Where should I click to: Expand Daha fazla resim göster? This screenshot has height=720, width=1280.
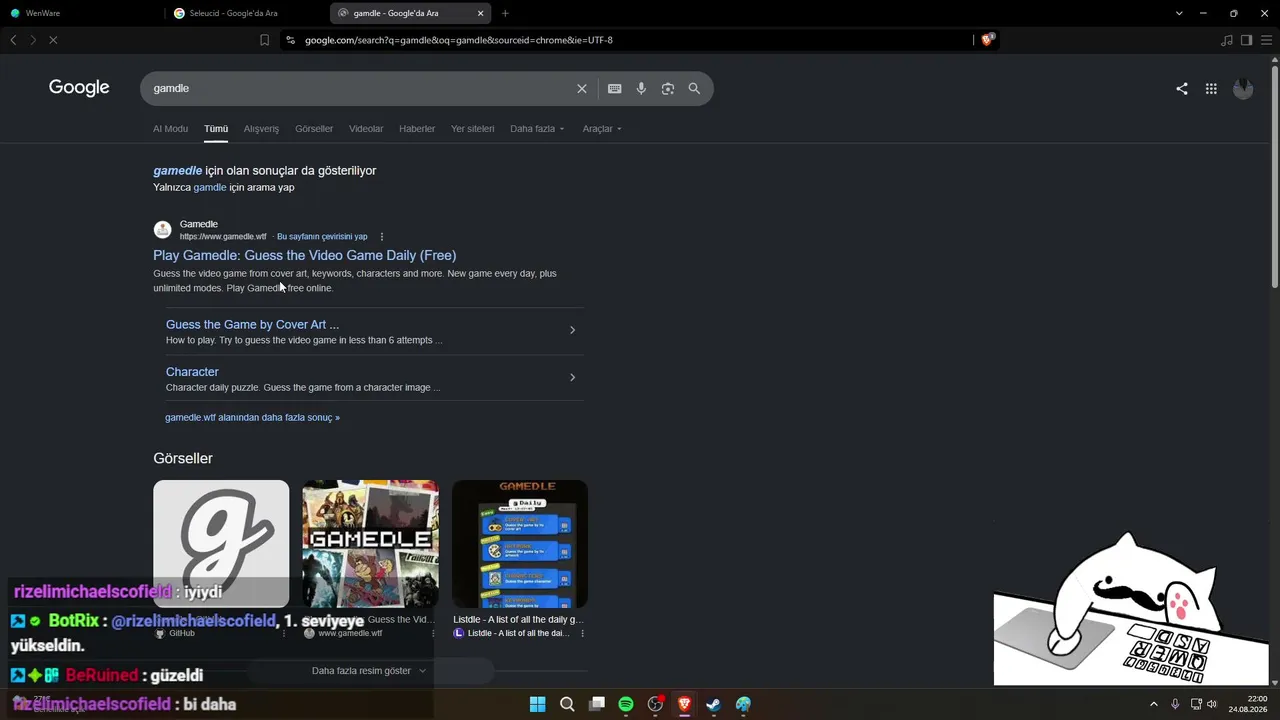369,671
